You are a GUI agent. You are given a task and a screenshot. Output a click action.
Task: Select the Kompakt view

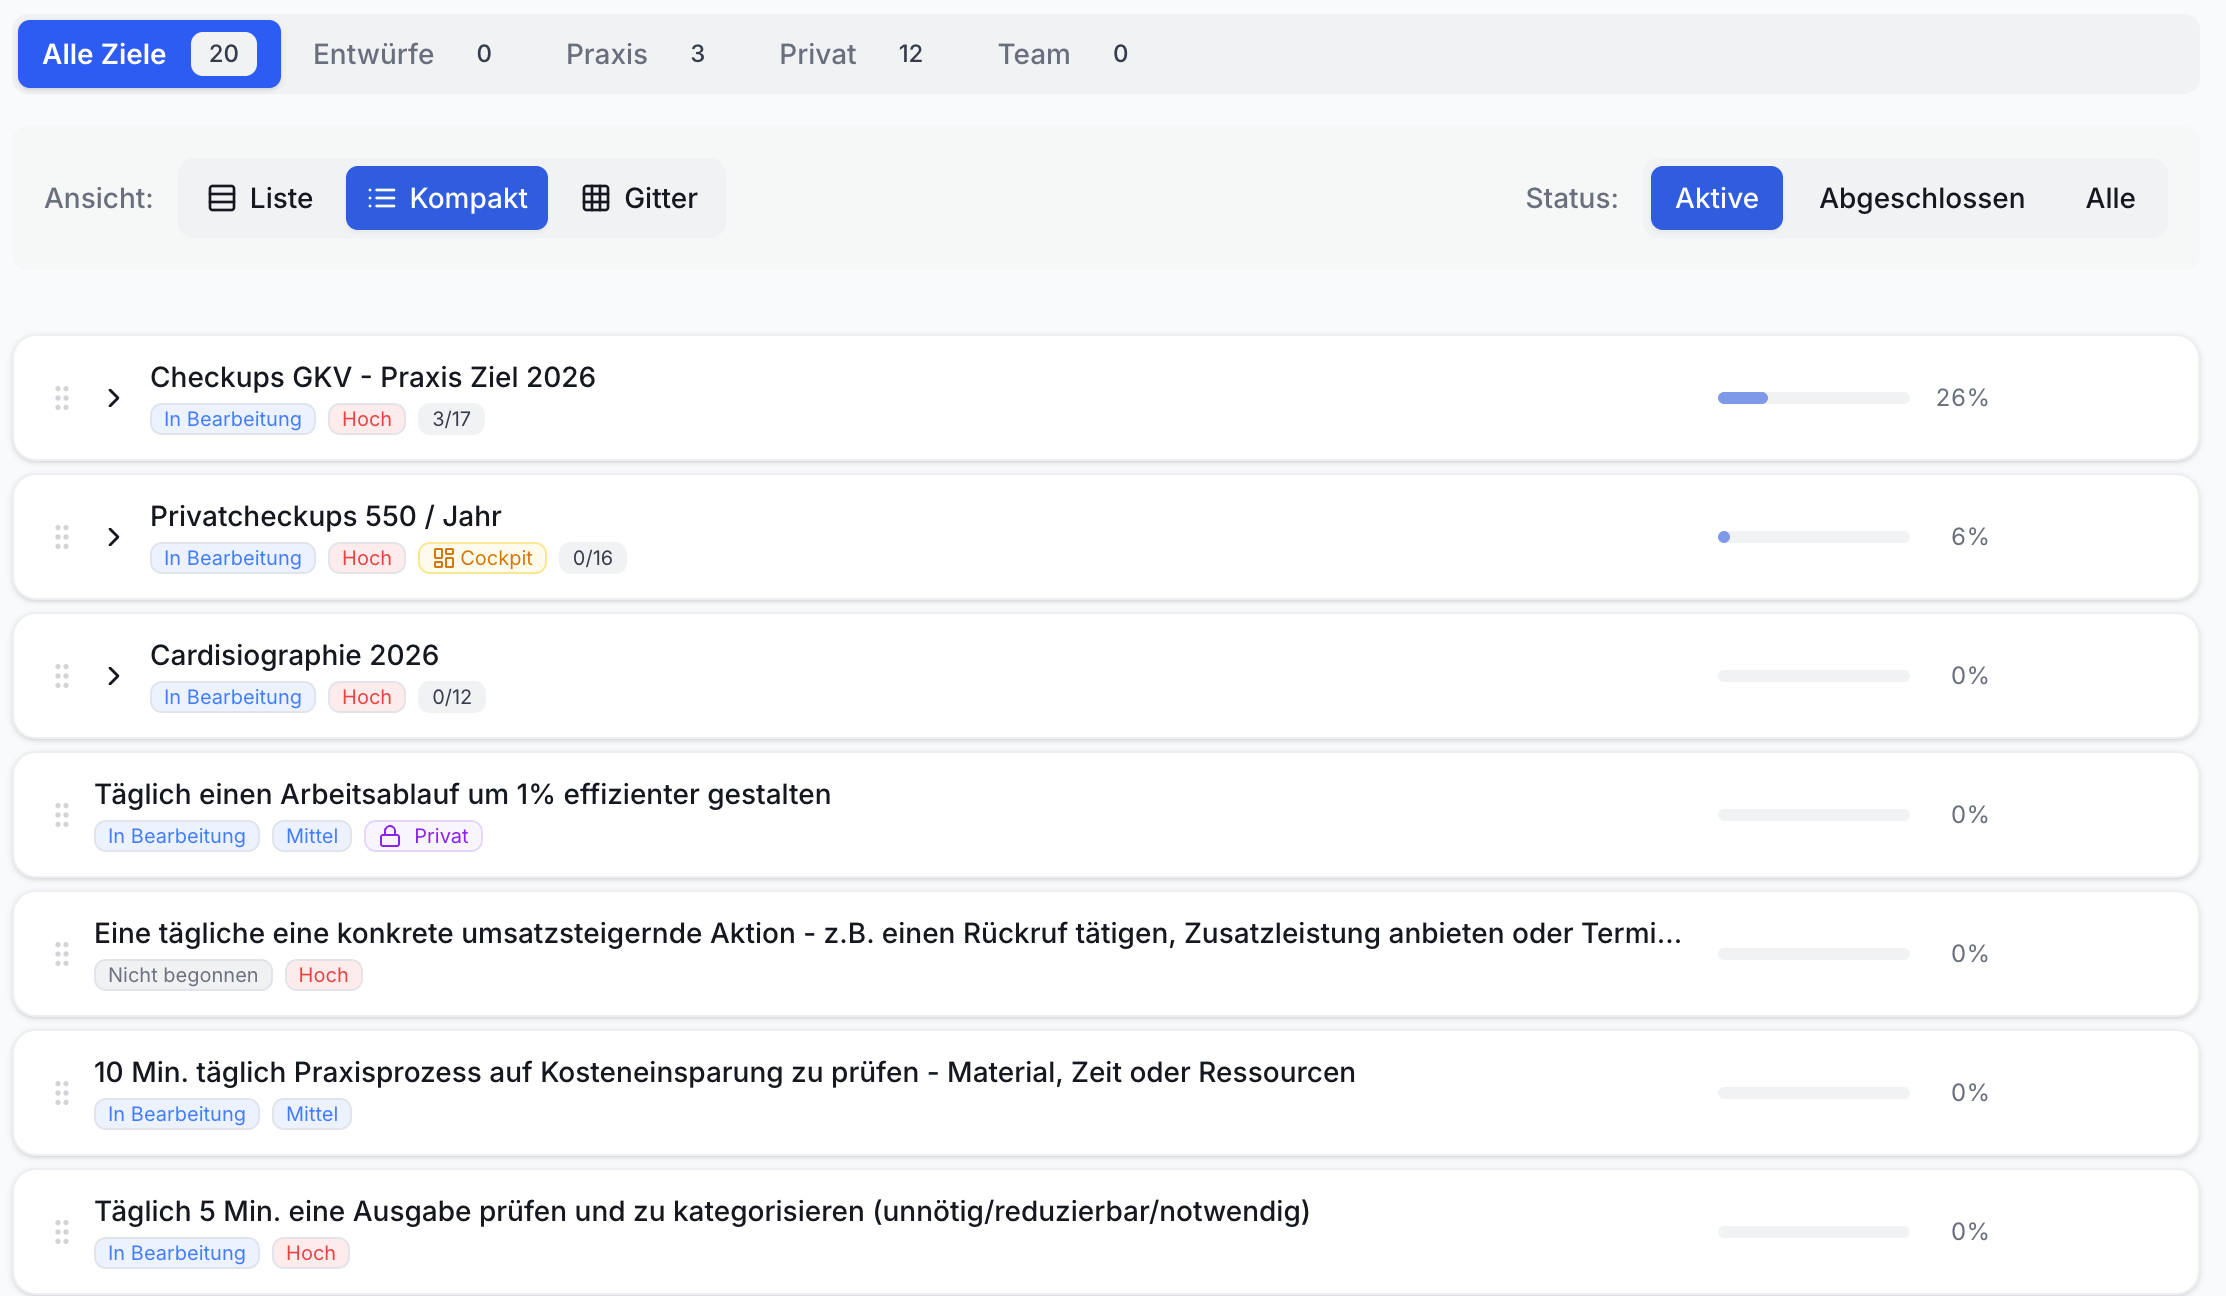(x=447, y=198)
